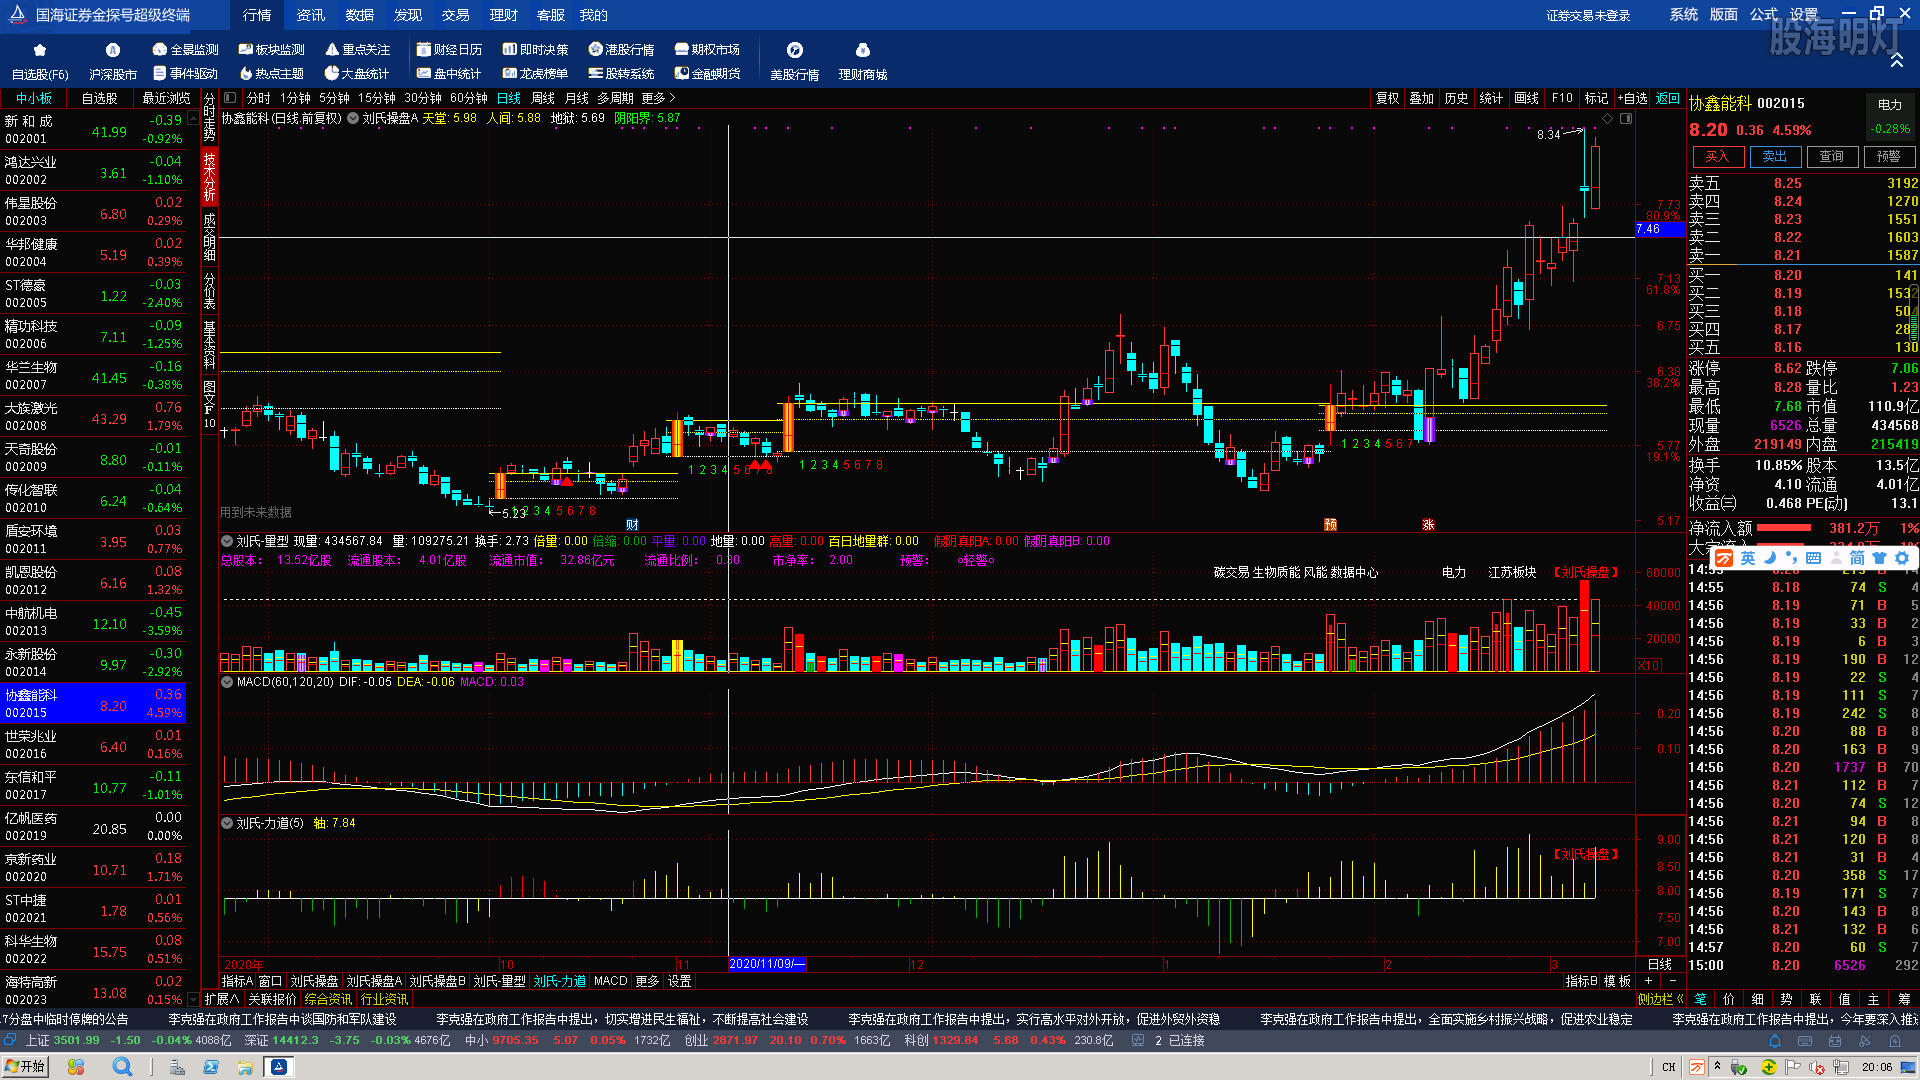The width and height of the screenshot is (1920, 1080).
Task: Open 重点关注 key focus
Action: [x=358, y=49]
